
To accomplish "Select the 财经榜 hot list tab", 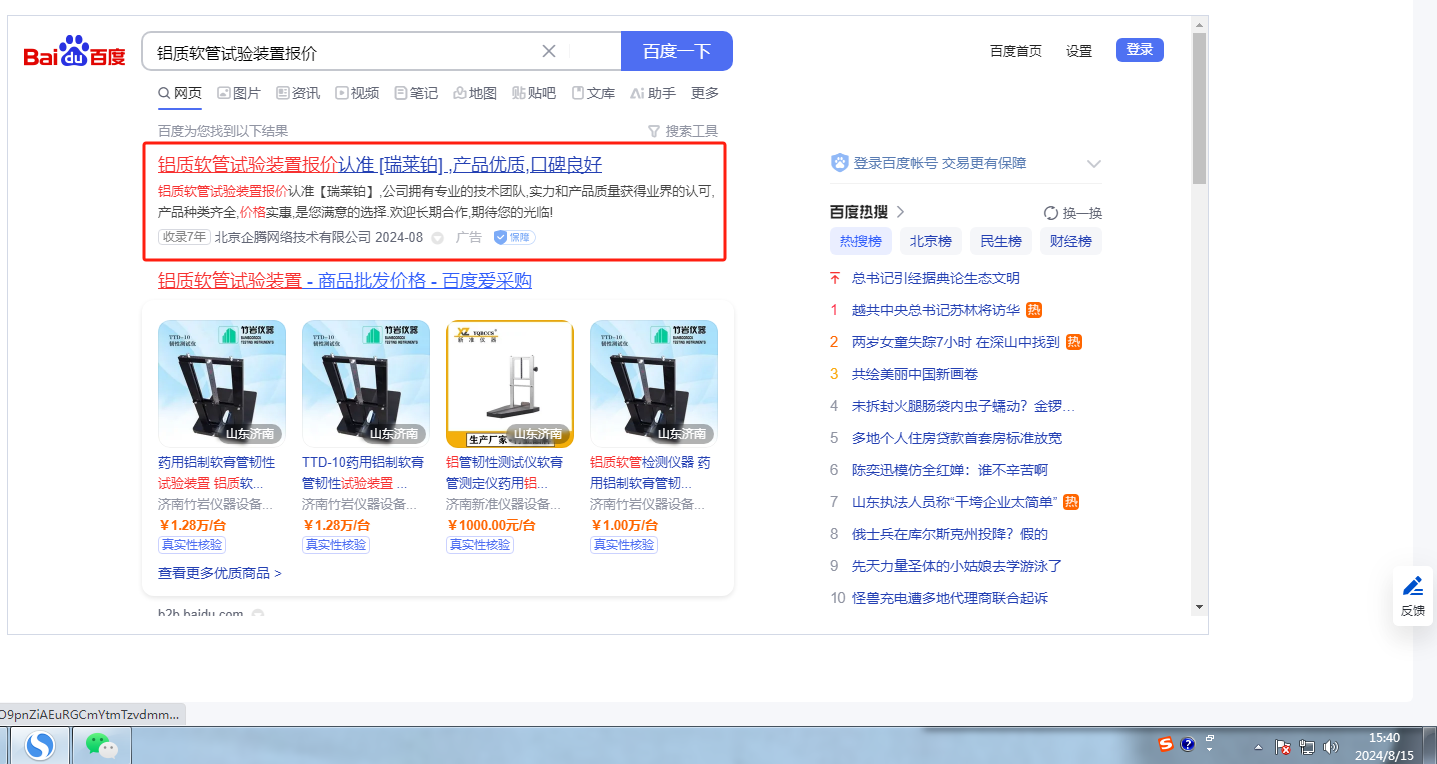I will tap(1070, 241).
